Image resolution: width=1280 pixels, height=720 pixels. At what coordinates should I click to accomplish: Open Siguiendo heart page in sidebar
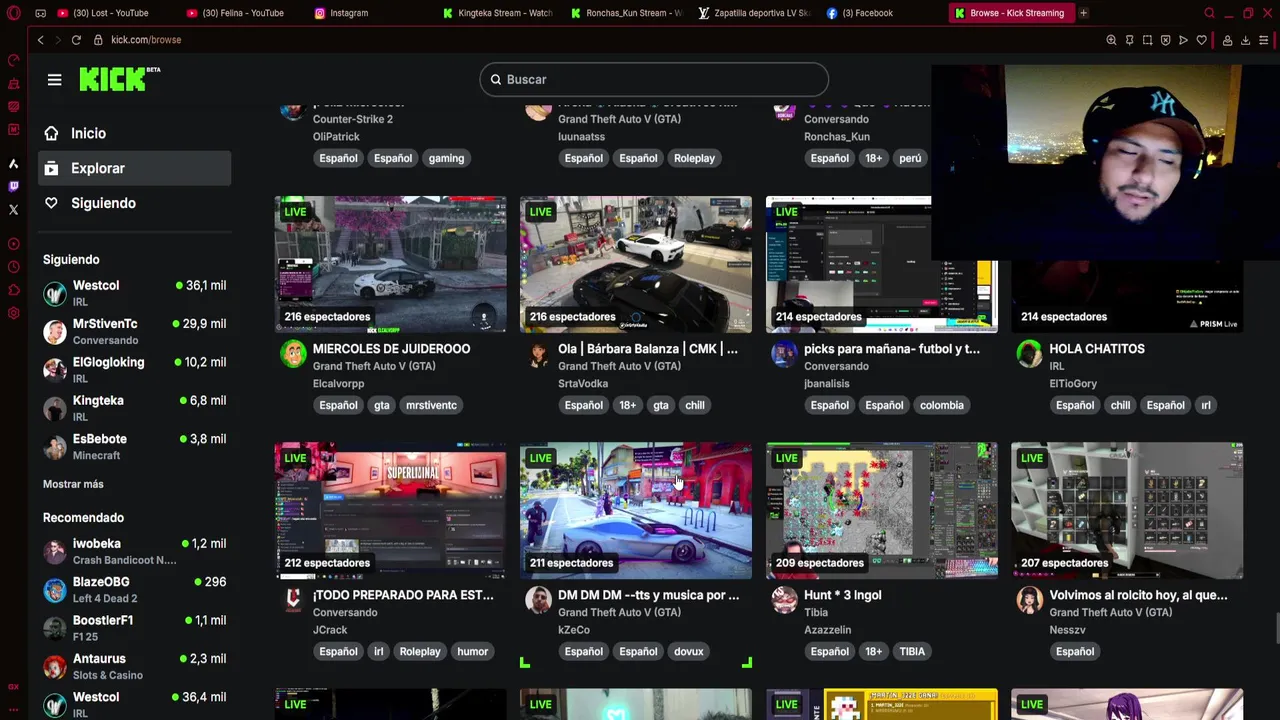click(x=135, y=203)
